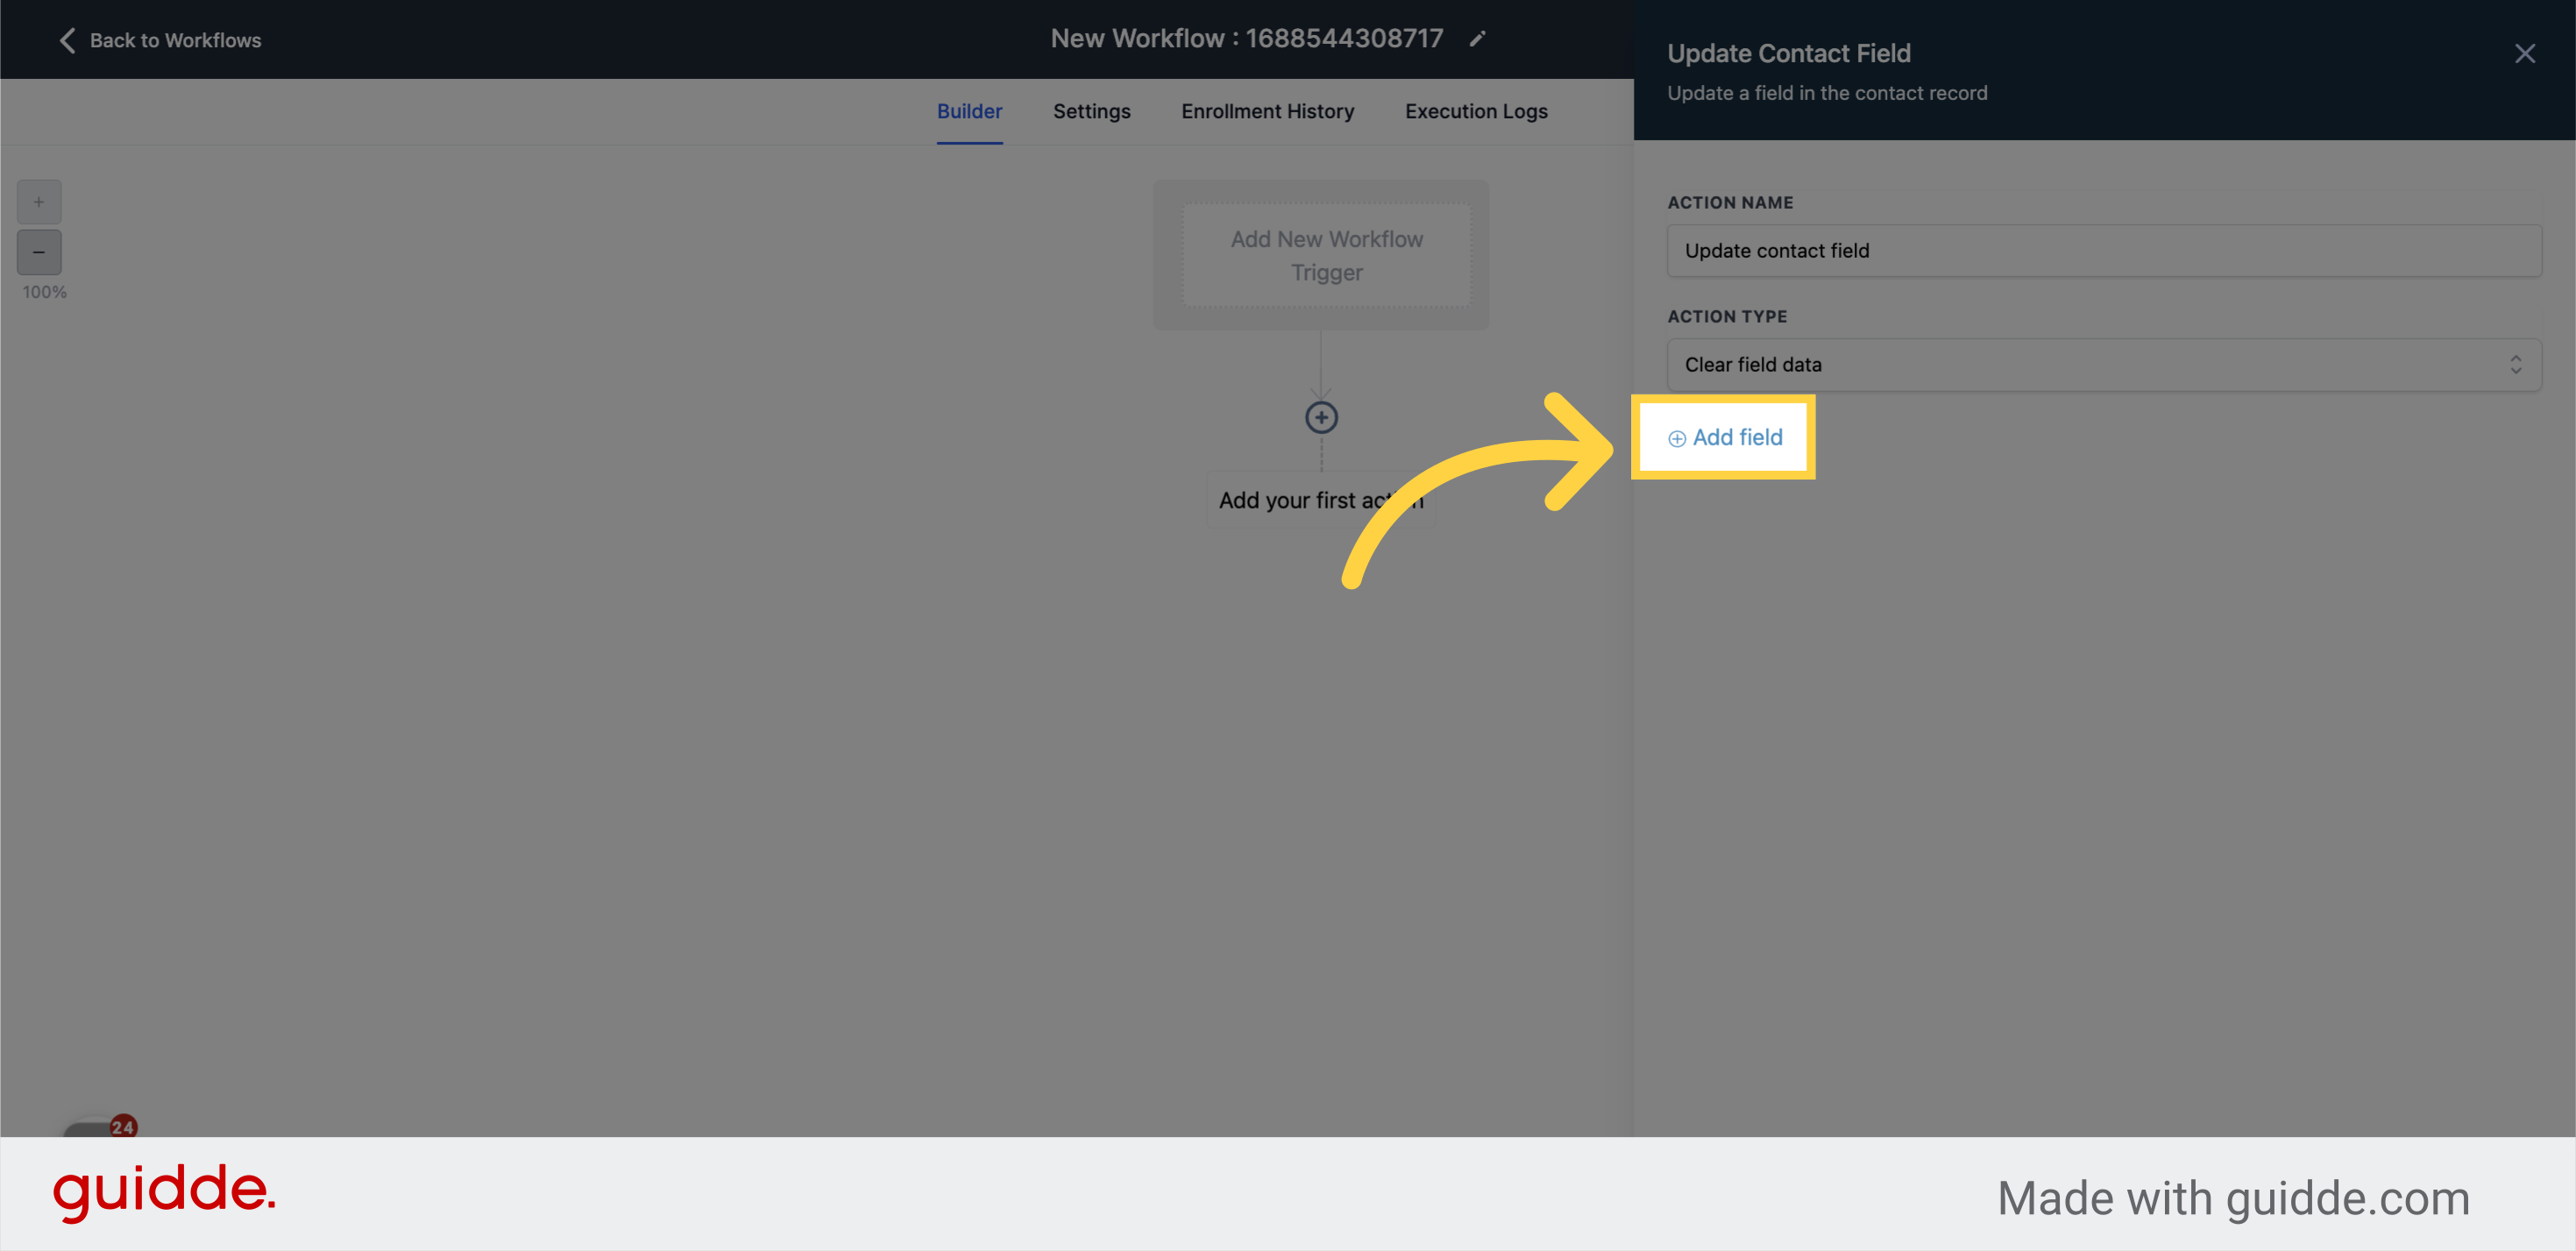Close the Update Contact Field panel
The image size is (2576, 1251).
(2526, 53)
